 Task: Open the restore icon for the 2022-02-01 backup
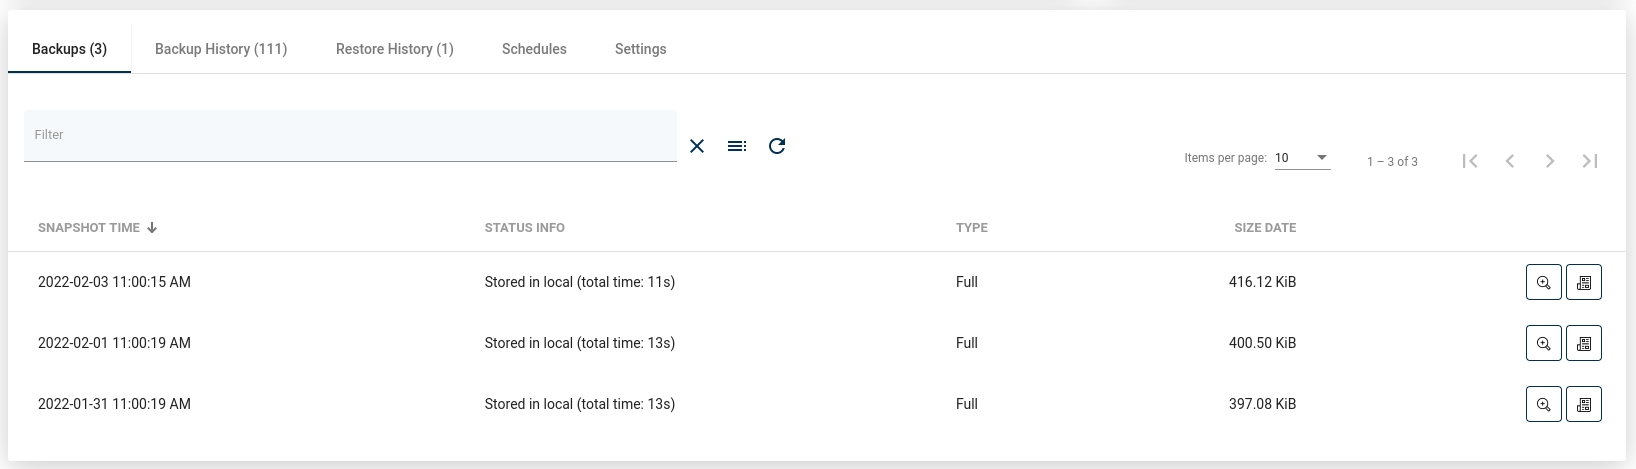click(x=1584, y=343)
